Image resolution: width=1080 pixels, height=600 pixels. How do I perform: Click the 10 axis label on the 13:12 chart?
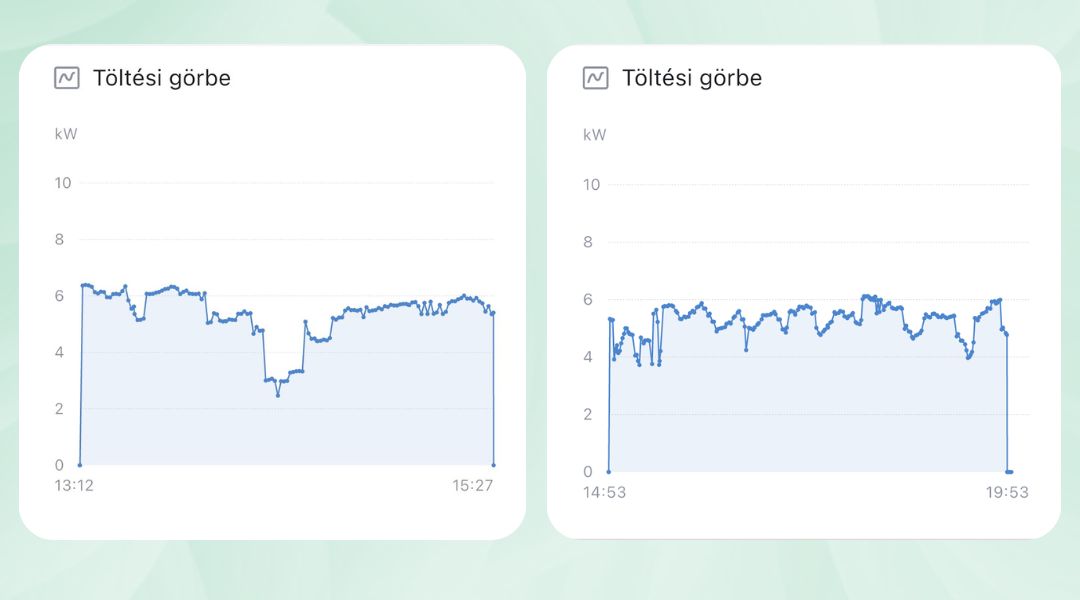[x=63, y=183]
